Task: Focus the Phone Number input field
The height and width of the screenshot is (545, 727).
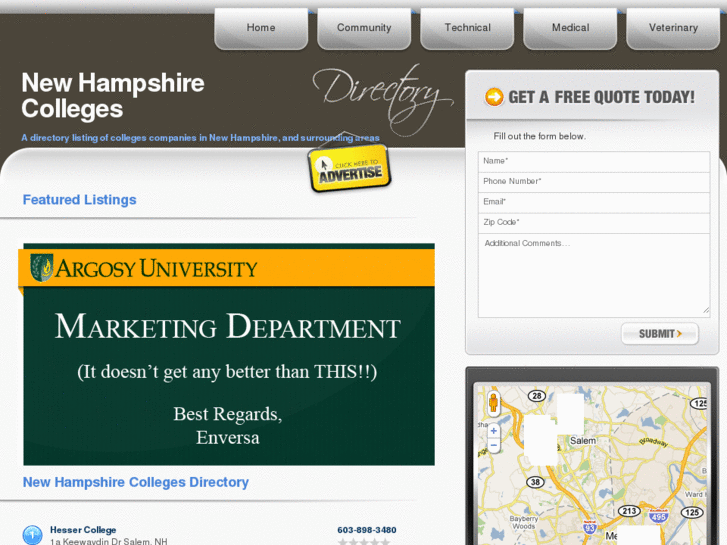Action: [x=594, y=182]
